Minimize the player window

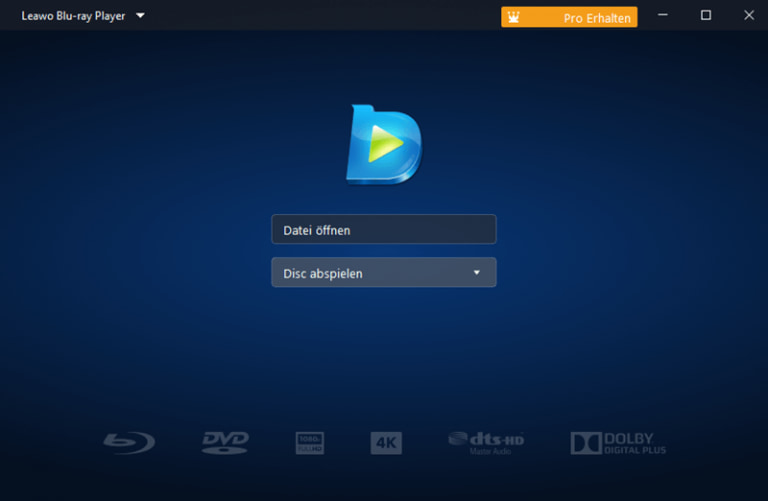tap(663, 15)
